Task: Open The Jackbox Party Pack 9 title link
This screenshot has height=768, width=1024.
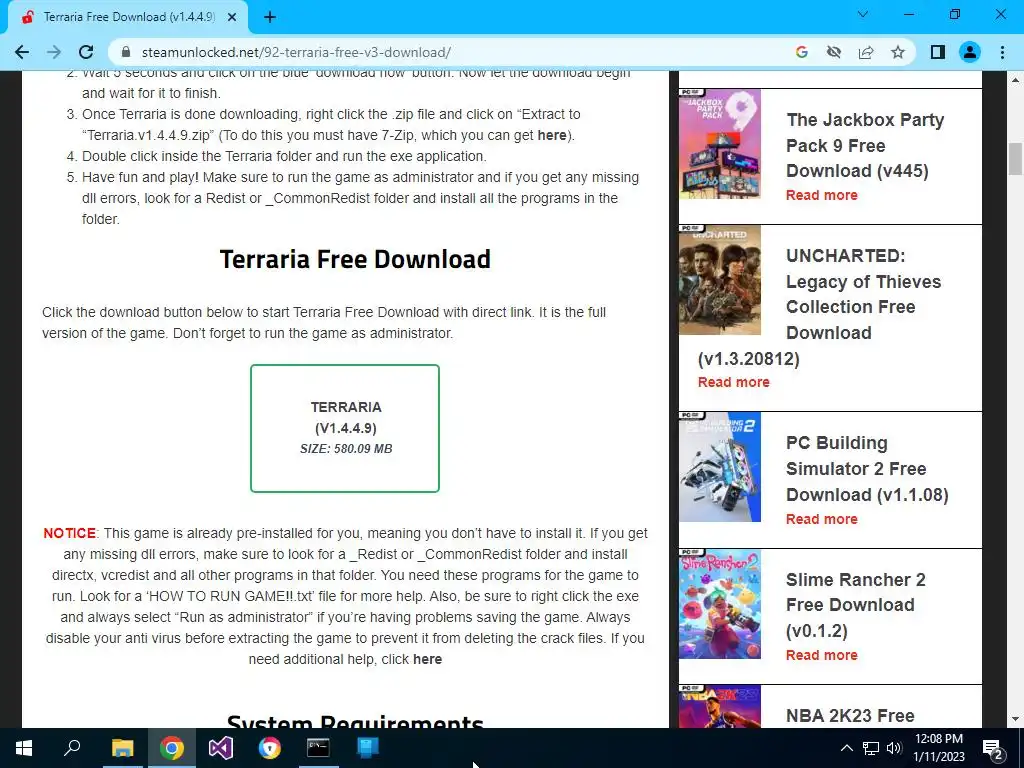Action: [x=865, y=145]
